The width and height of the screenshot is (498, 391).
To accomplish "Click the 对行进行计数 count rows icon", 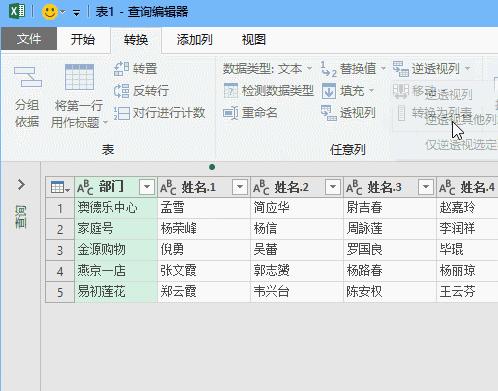I will (x=121, y=113).
